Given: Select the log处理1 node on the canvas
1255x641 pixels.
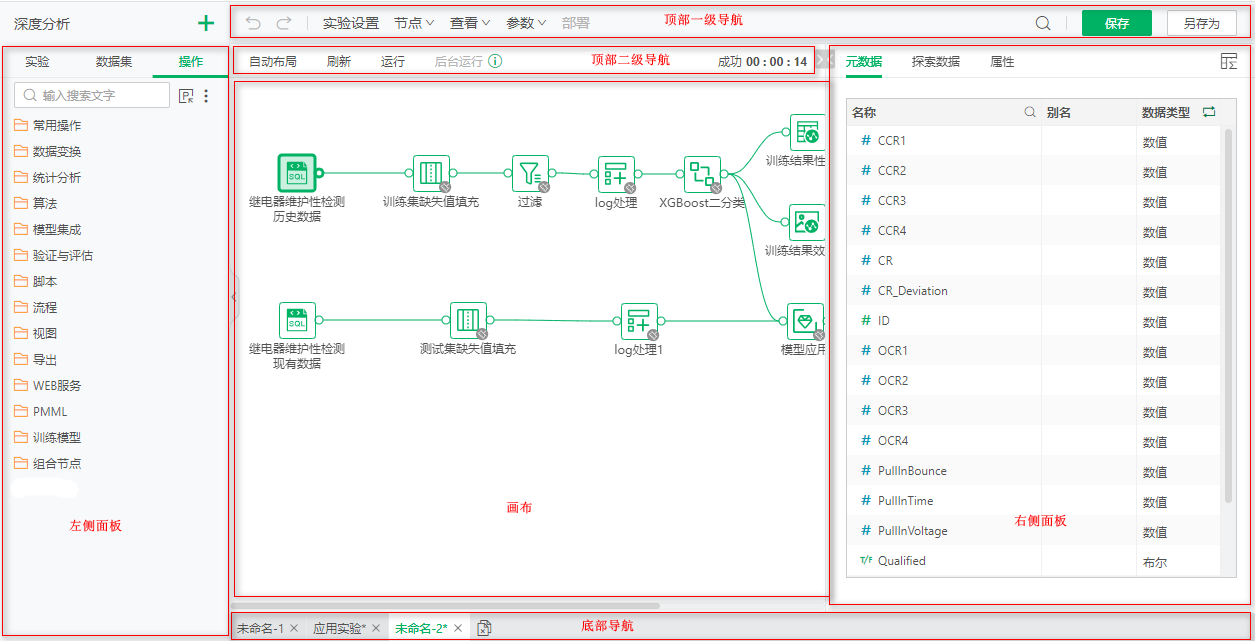Looking at the screenshot, I should [x=637, y=322].
